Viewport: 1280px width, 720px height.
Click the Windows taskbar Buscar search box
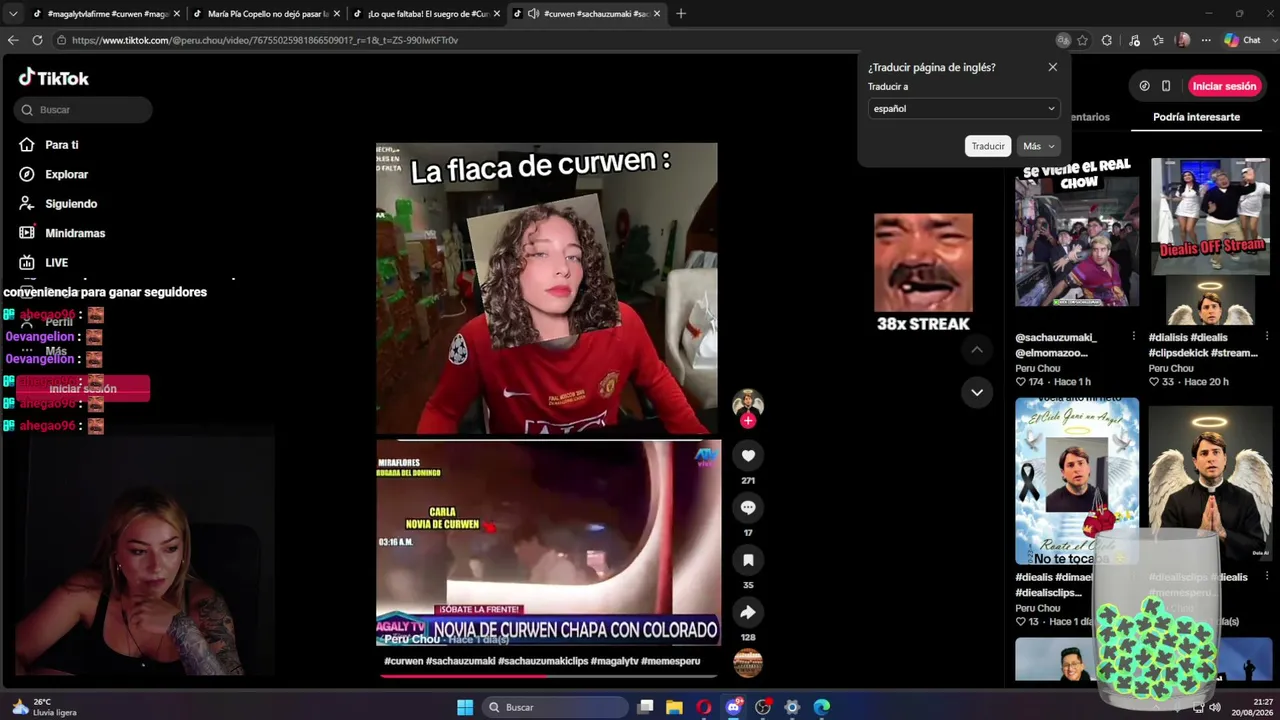556,707
